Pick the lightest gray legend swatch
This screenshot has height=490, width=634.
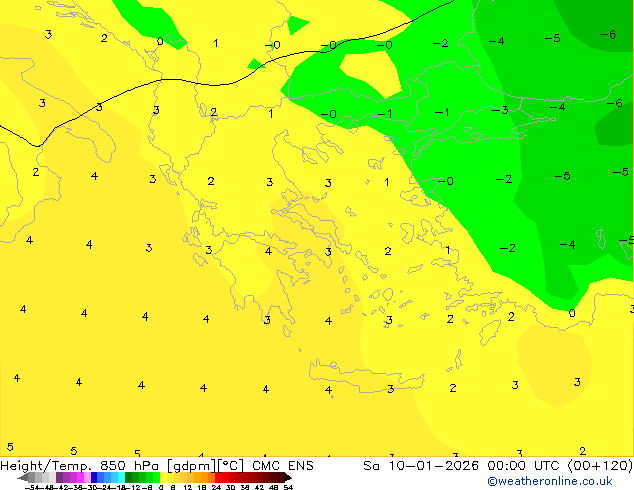(x=52, y=477)
